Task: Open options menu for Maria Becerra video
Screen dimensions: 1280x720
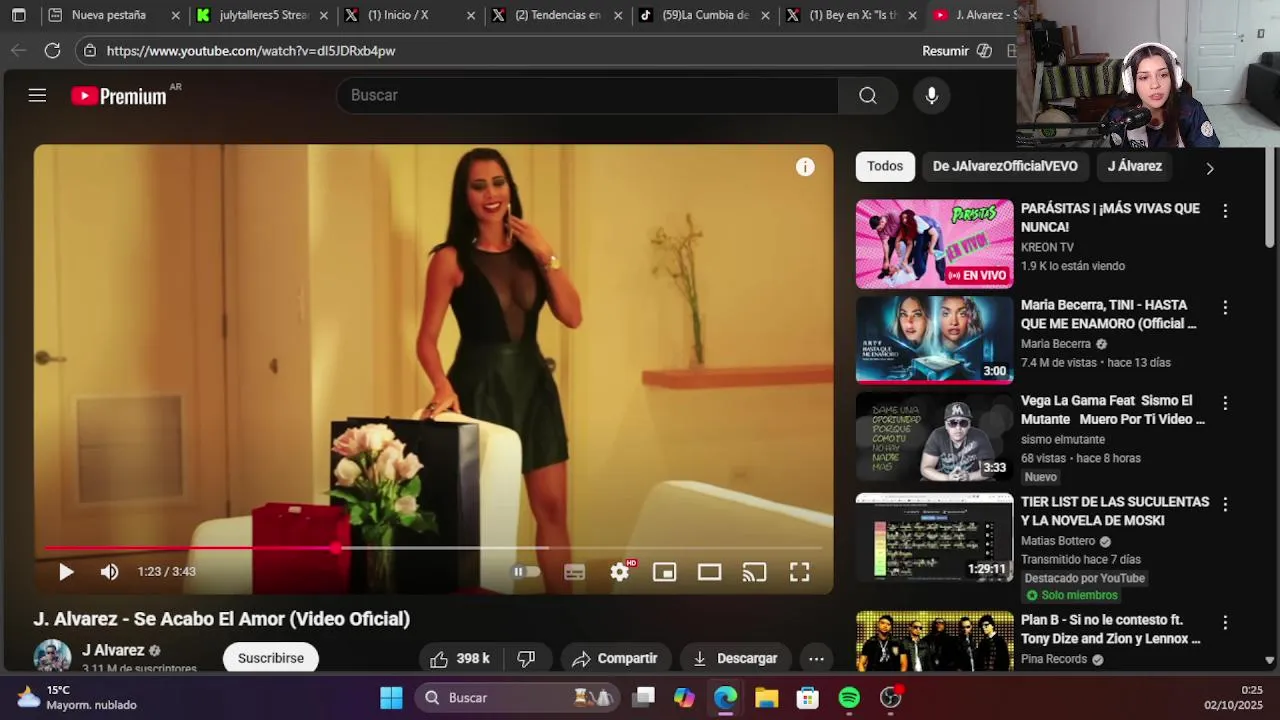Action: click(1225, 308)
